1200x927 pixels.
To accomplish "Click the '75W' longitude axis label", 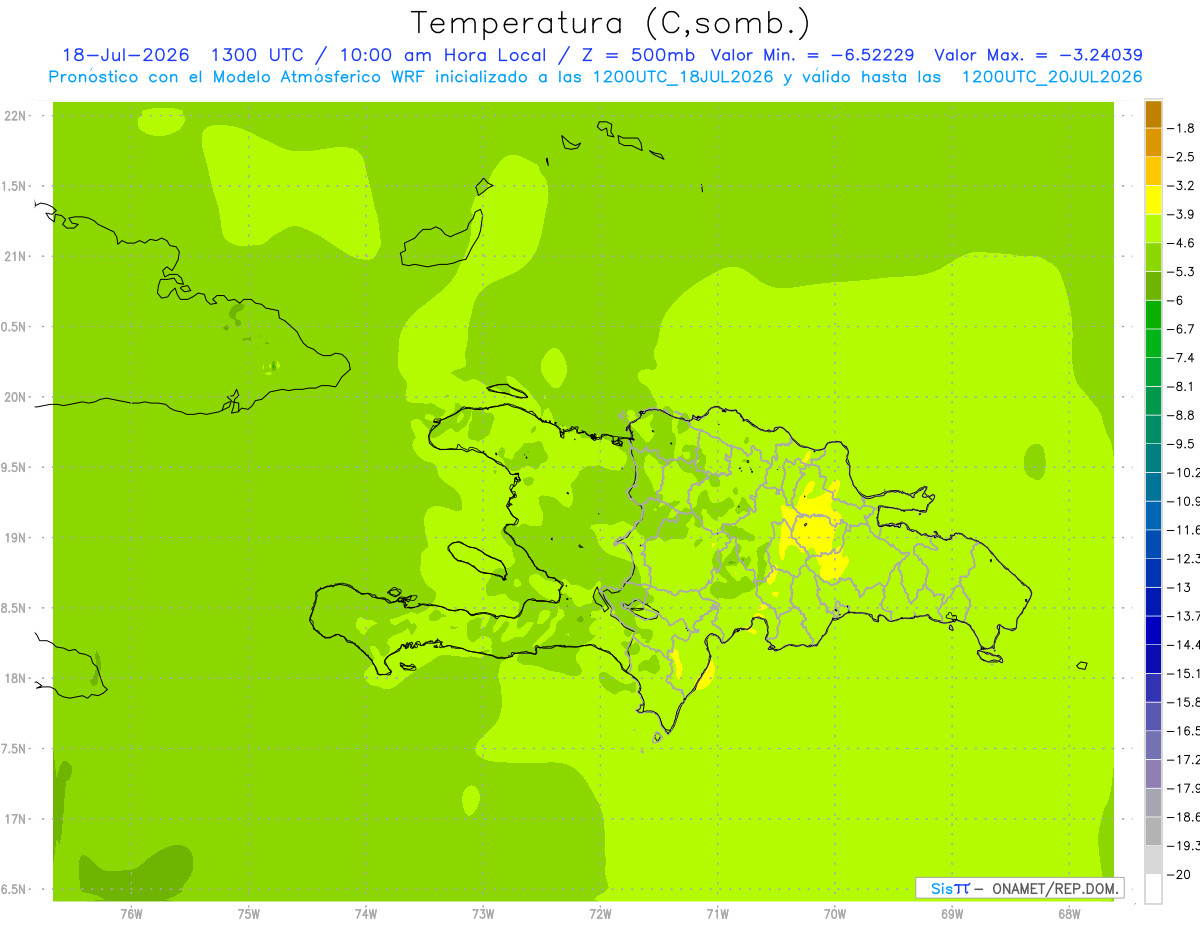I will point(249,914).
